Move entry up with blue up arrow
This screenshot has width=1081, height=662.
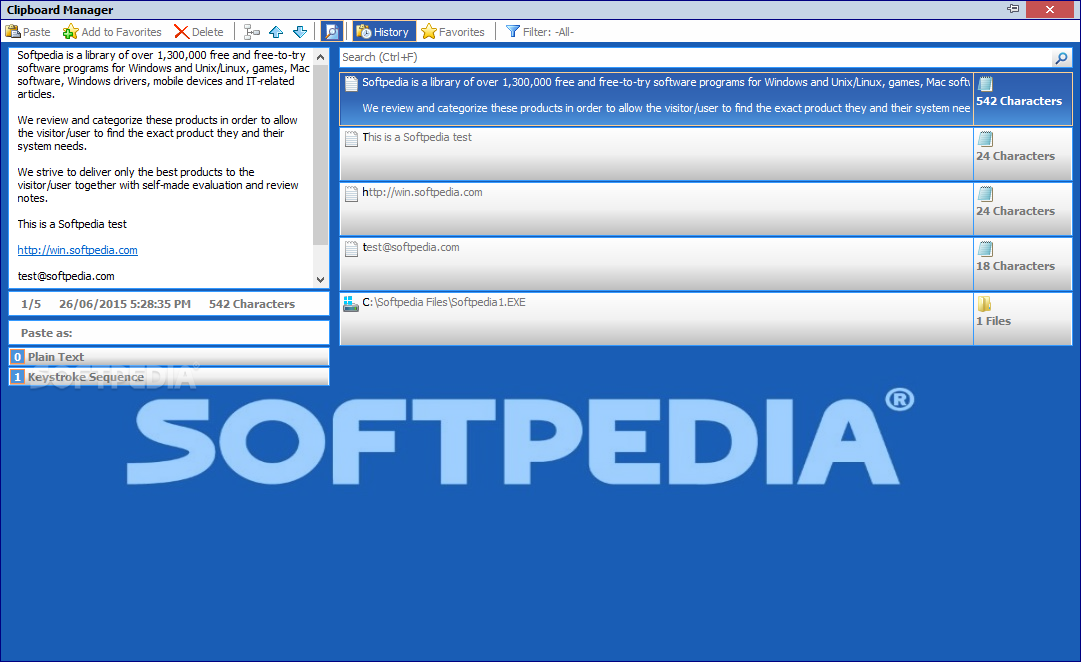point(276,32)
